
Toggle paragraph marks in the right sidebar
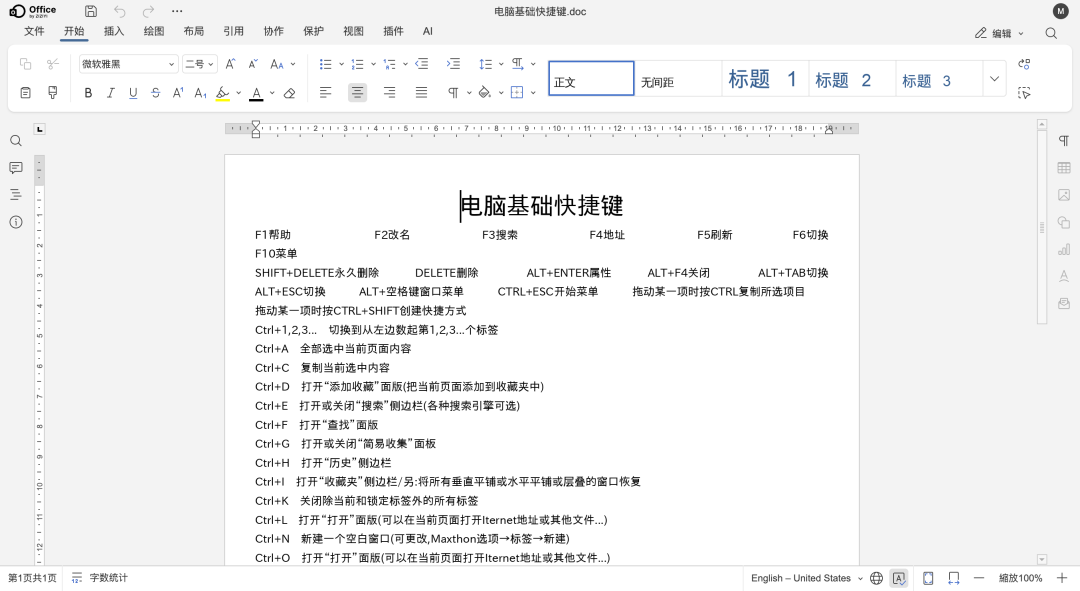[1063, 141]
